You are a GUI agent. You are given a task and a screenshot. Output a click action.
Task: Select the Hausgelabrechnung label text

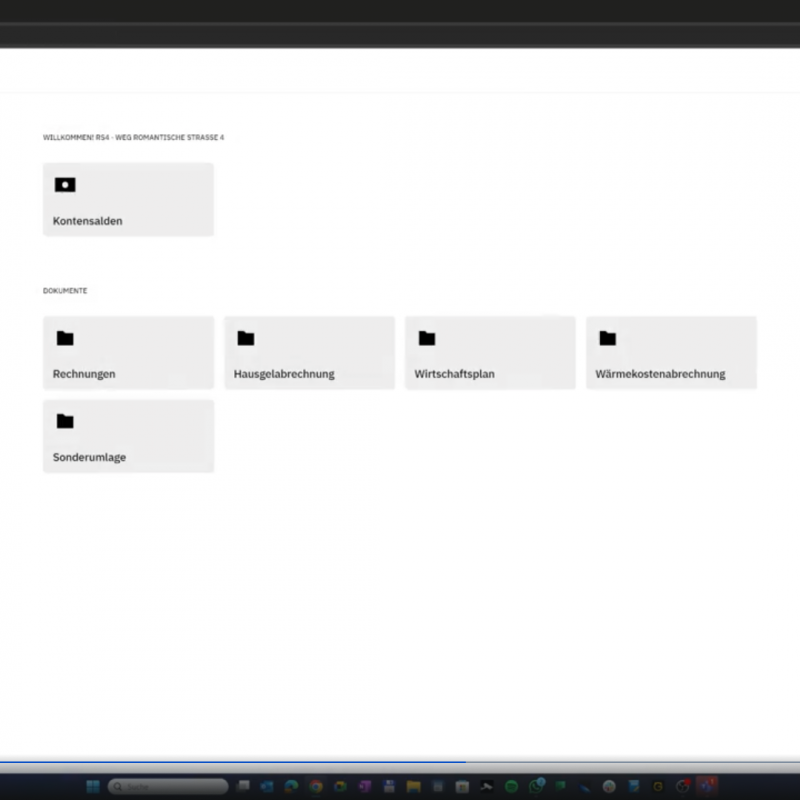pos(284,374)
